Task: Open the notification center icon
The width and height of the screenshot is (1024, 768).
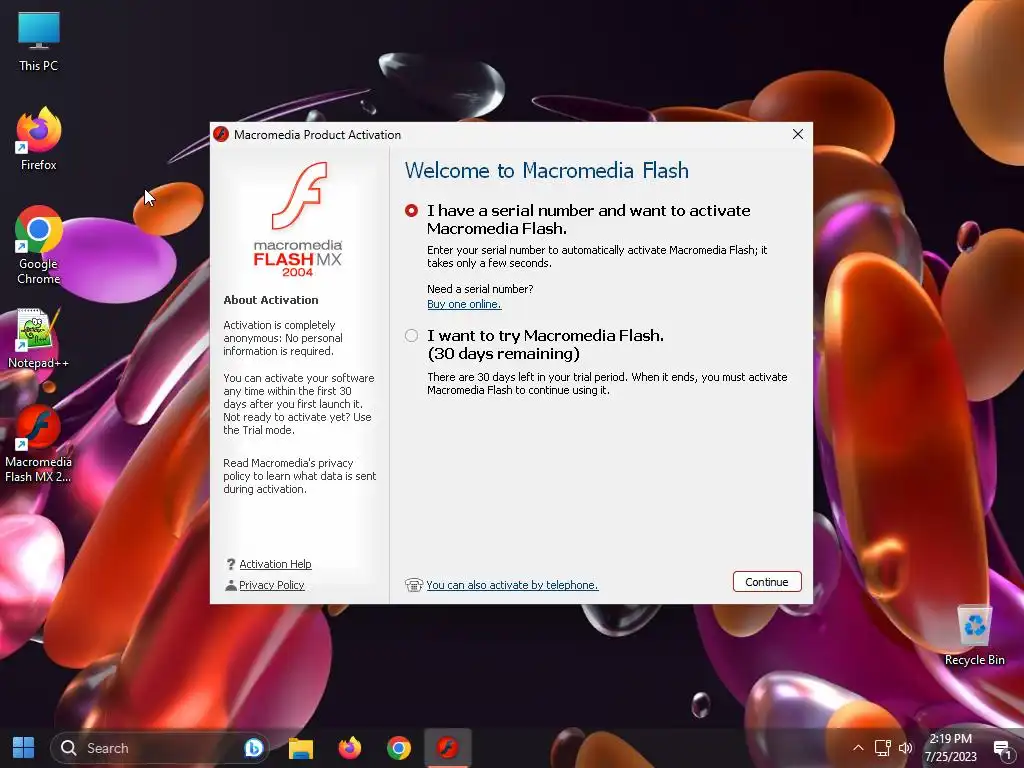Action: [1002, 749]
